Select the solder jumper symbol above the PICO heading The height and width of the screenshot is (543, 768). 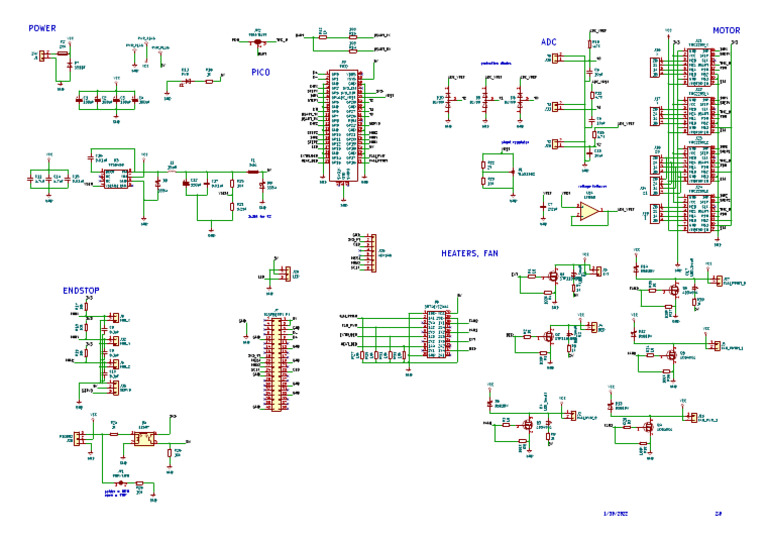coord(258,43)
